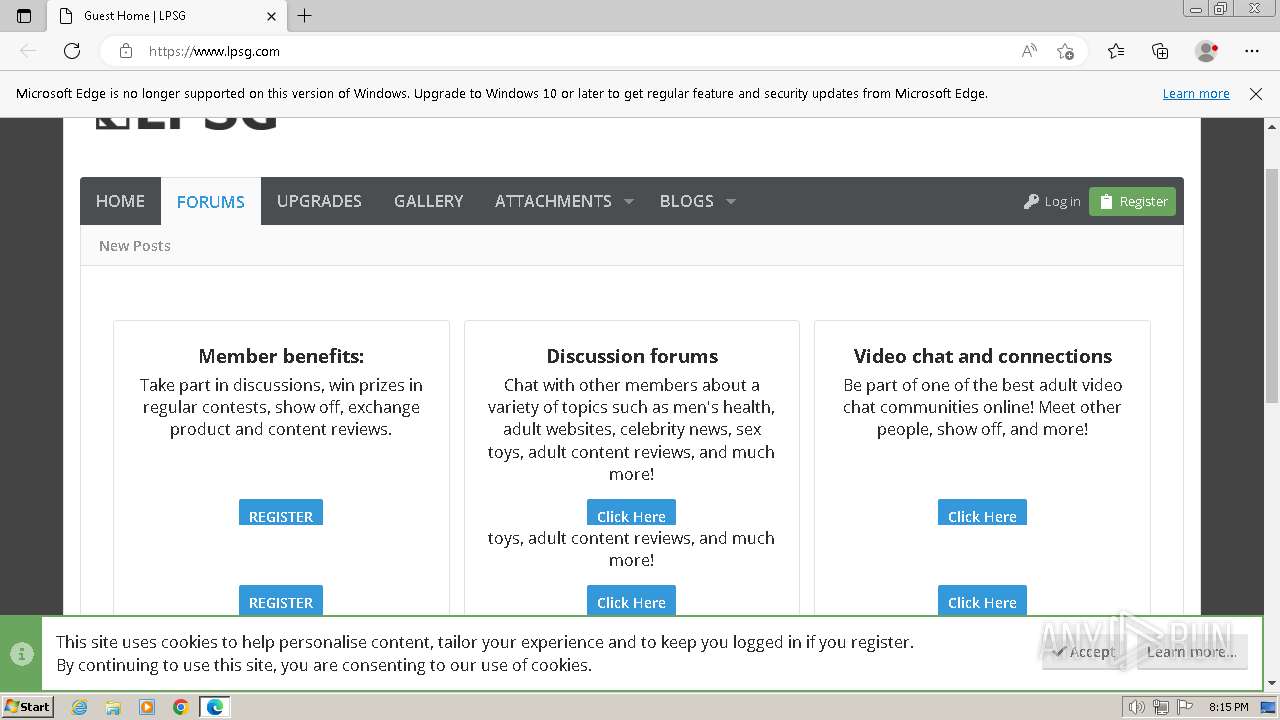This screenshot has height=720, width=1280.
Task: View site information lock icon
Action: pyautogui.click(x=126, y=51)
